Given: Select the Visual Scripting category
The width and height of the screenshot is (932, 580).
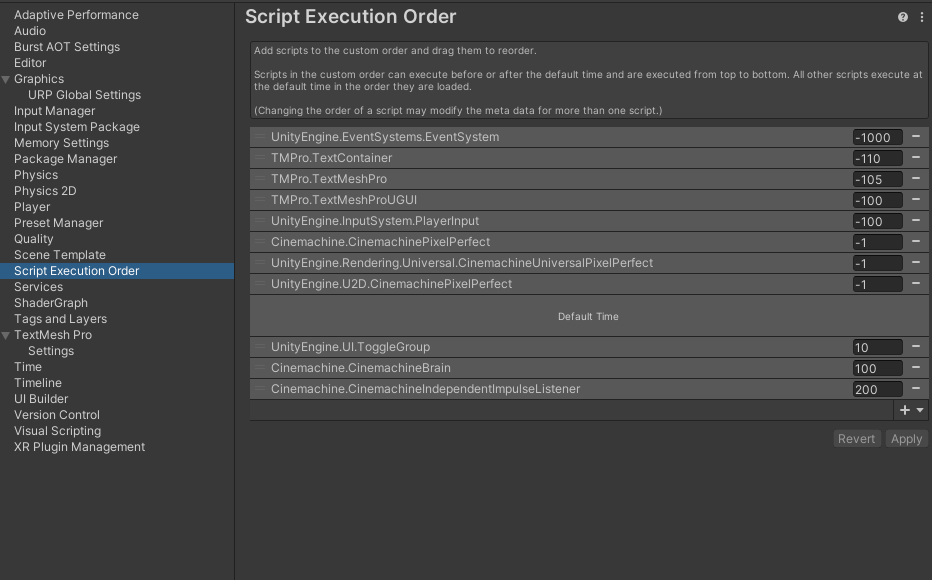Looking at the screenshot, I should pos(58,431).
